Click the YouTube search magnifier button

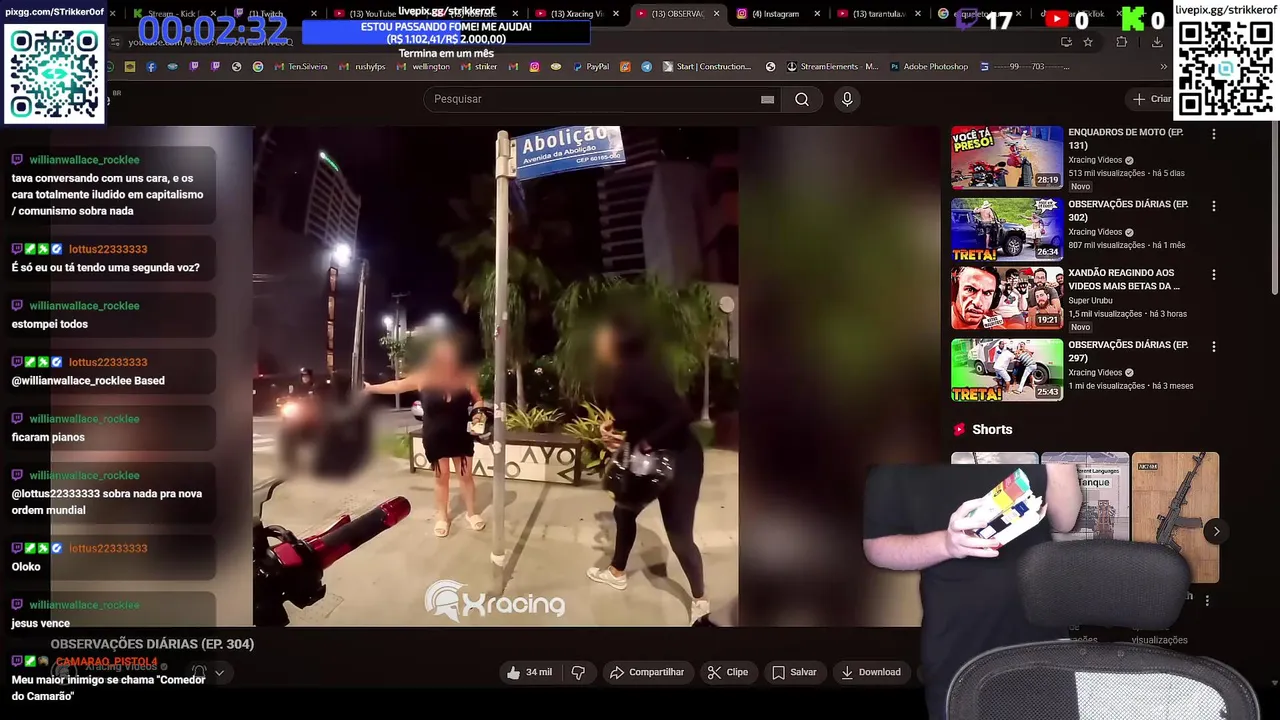pyautogui.click(x=802, y=99)
